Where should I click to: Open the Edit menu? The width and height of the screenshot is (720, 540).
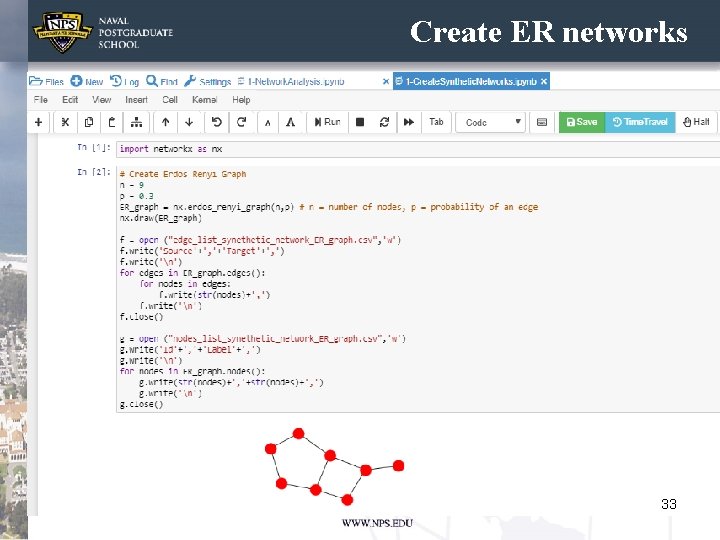pos(70,100)
